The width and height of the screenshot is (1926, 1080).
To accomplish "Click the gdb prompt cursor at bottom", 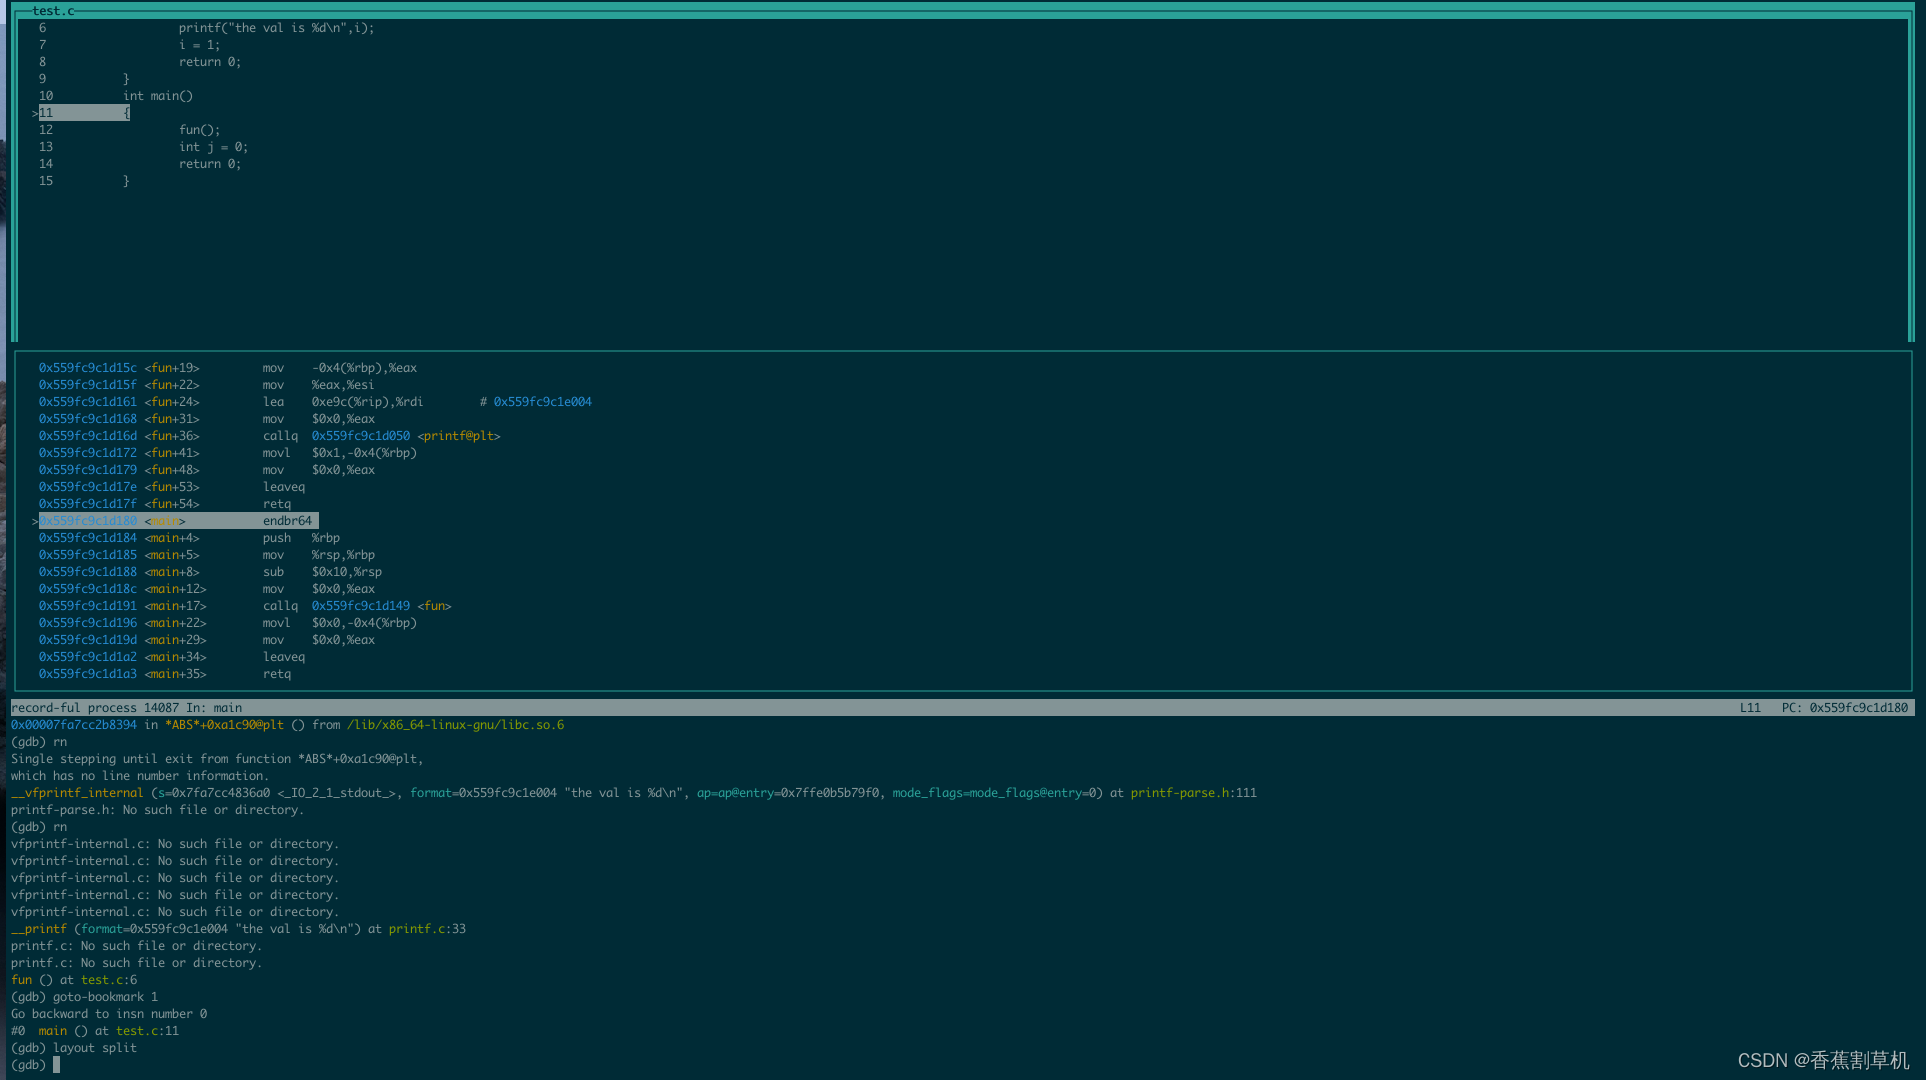I will tap(57, 1065).
